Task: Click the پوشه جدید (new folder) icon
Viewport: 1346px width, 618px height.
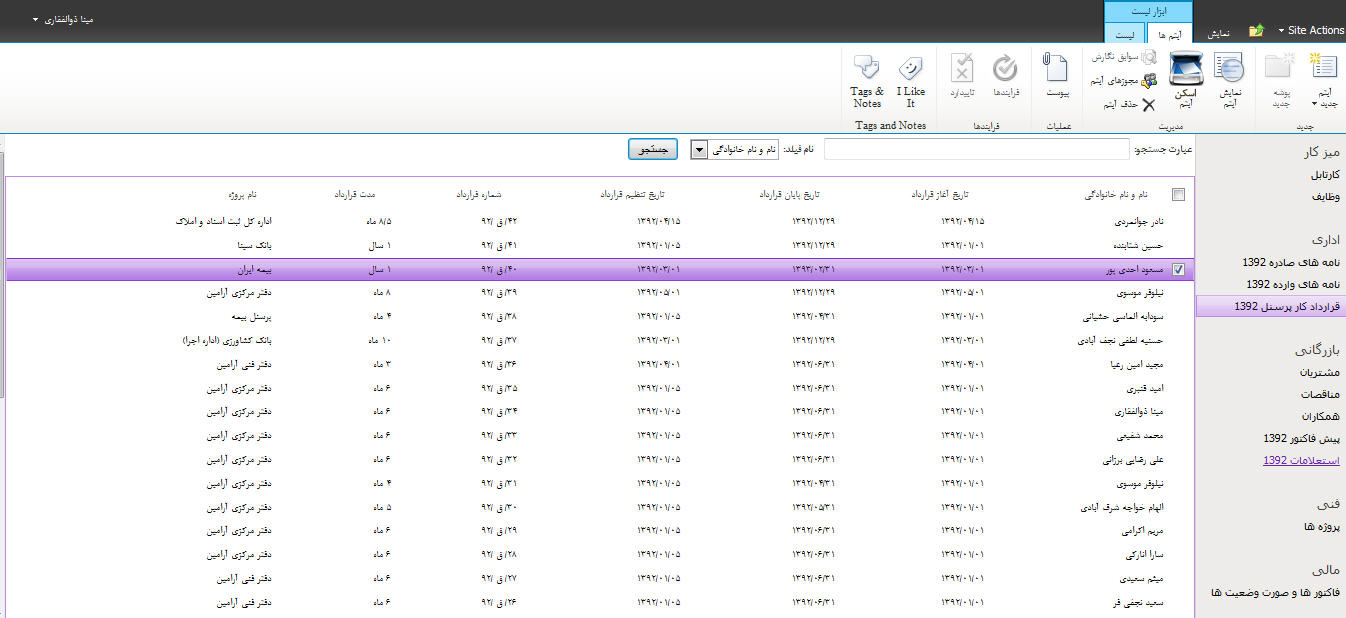Action: coord(1279,67)
